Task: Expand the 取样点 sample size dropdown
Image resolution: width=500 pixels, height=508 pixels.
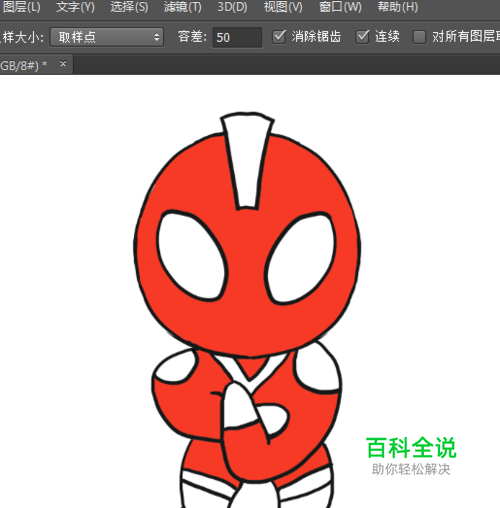Action: [x=107, y=37]
